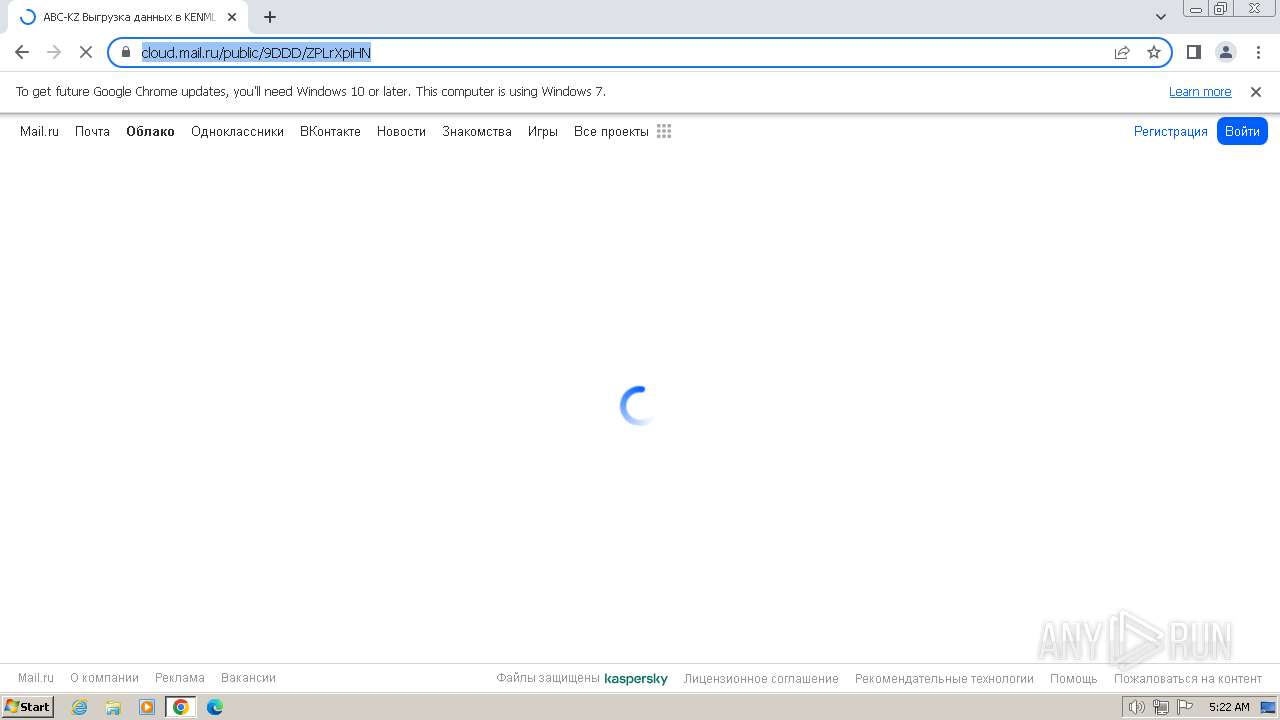The height and width of the screenshot is (720, 1280).
Task: Launch Internet Explorer from taskbar
Action: pos(80,707)
